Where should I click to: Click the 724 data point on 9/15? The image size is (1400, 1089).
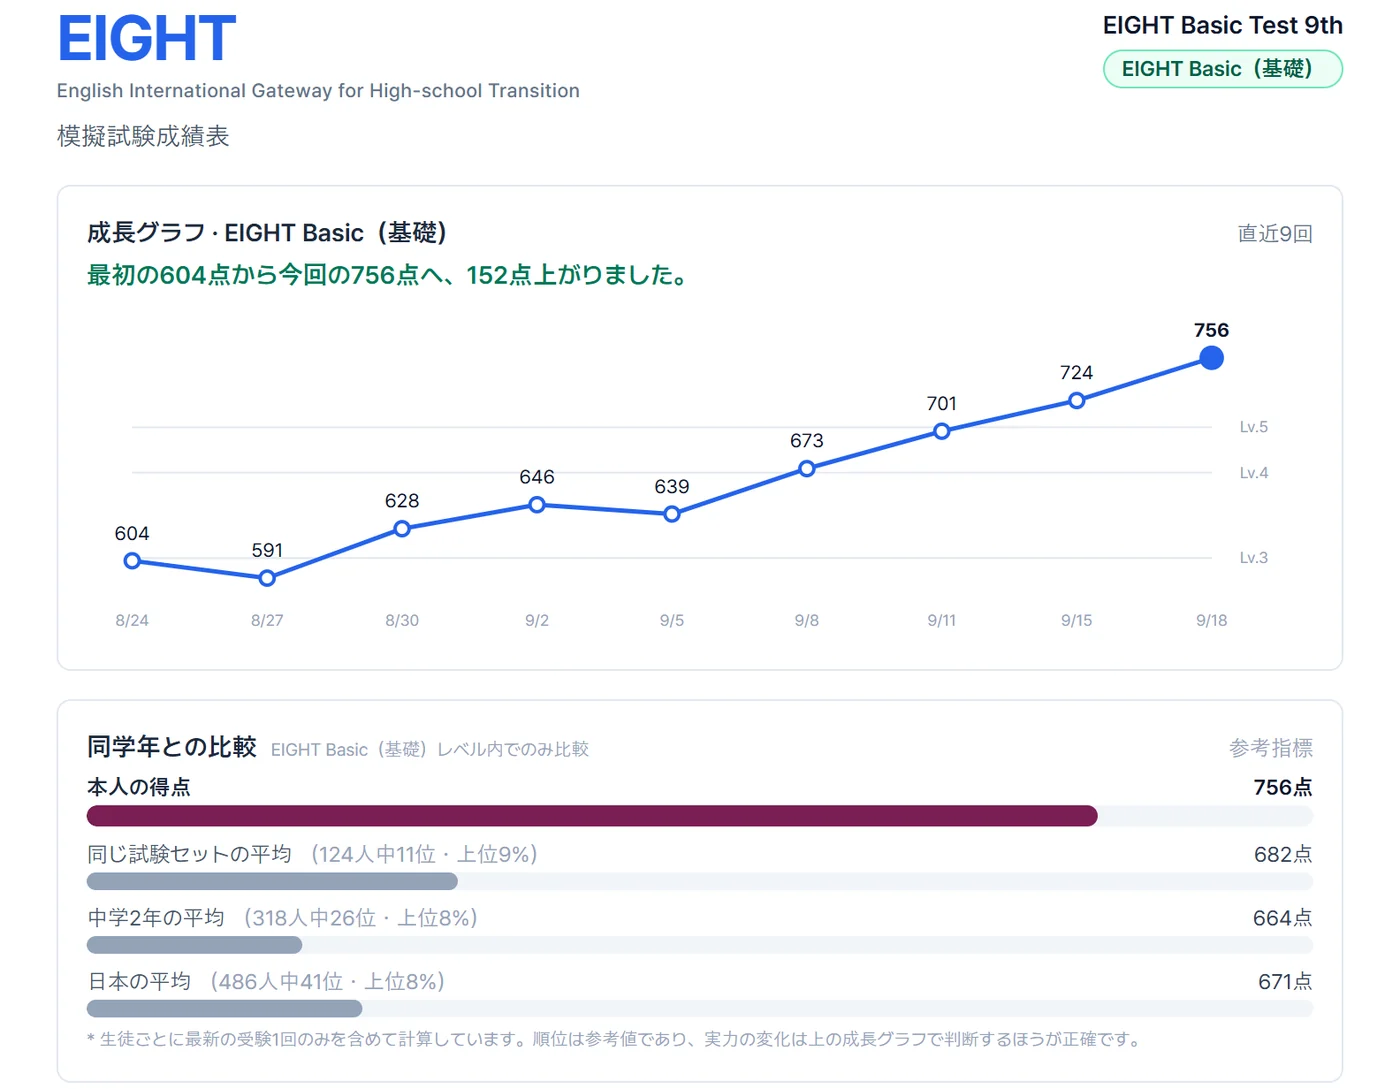(x=1076, y=401)
